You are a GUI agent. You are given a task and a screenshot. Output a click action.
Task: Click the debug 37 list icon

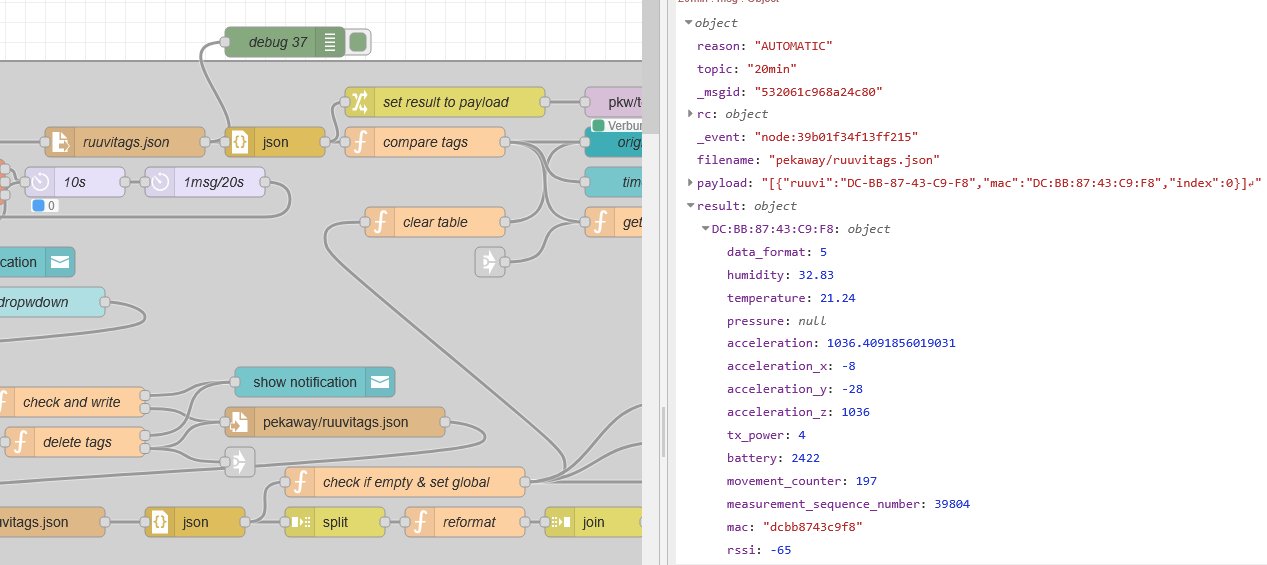330,42
